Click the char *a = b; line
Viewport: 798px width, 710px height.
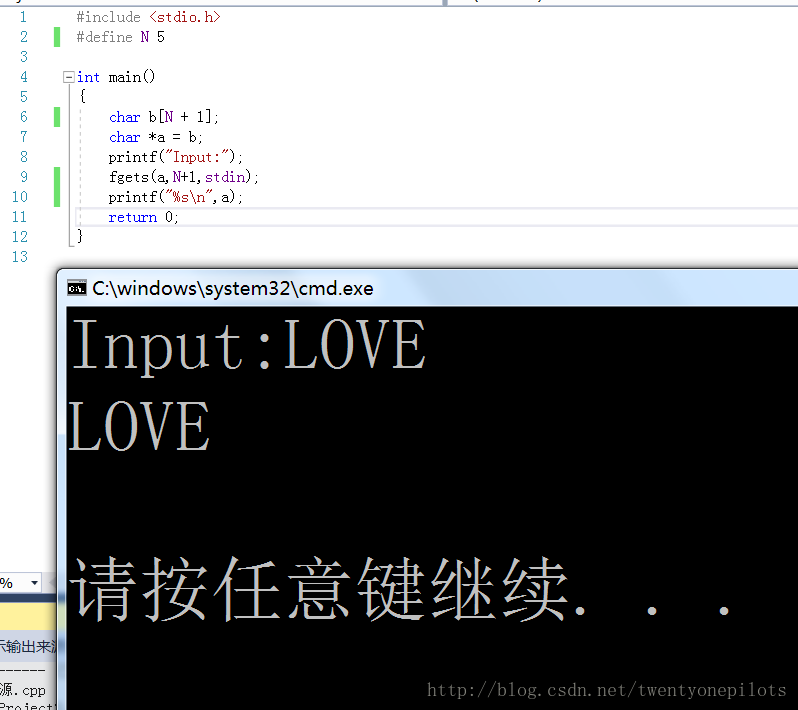pyautogui.click(x=156, y=137)
